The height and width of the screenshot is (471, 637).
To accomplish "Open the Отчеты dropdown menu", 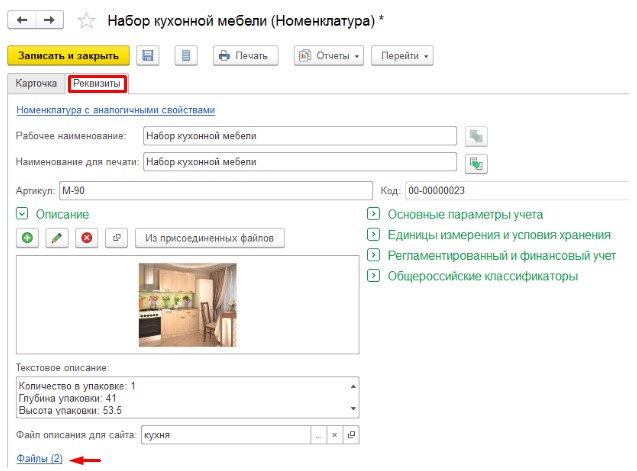I will [329, 56].
